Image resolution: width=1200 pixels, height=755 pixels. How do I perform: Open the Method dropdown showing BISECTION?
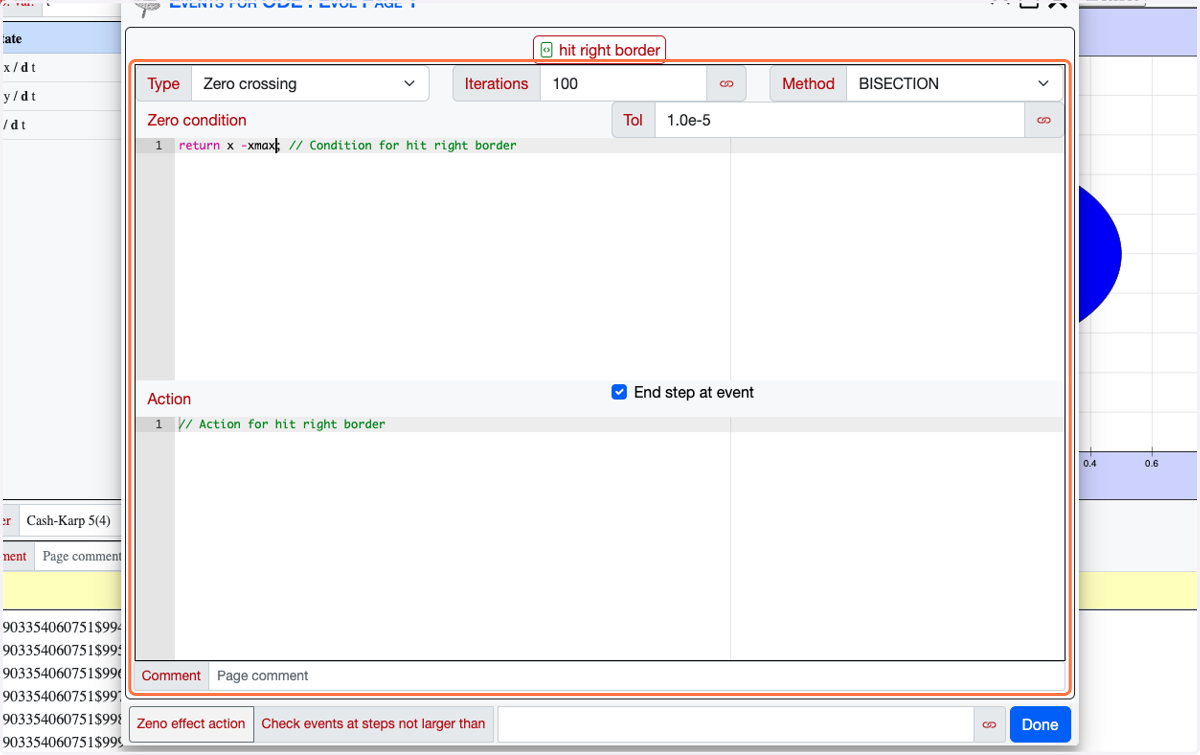click(954, 84)
